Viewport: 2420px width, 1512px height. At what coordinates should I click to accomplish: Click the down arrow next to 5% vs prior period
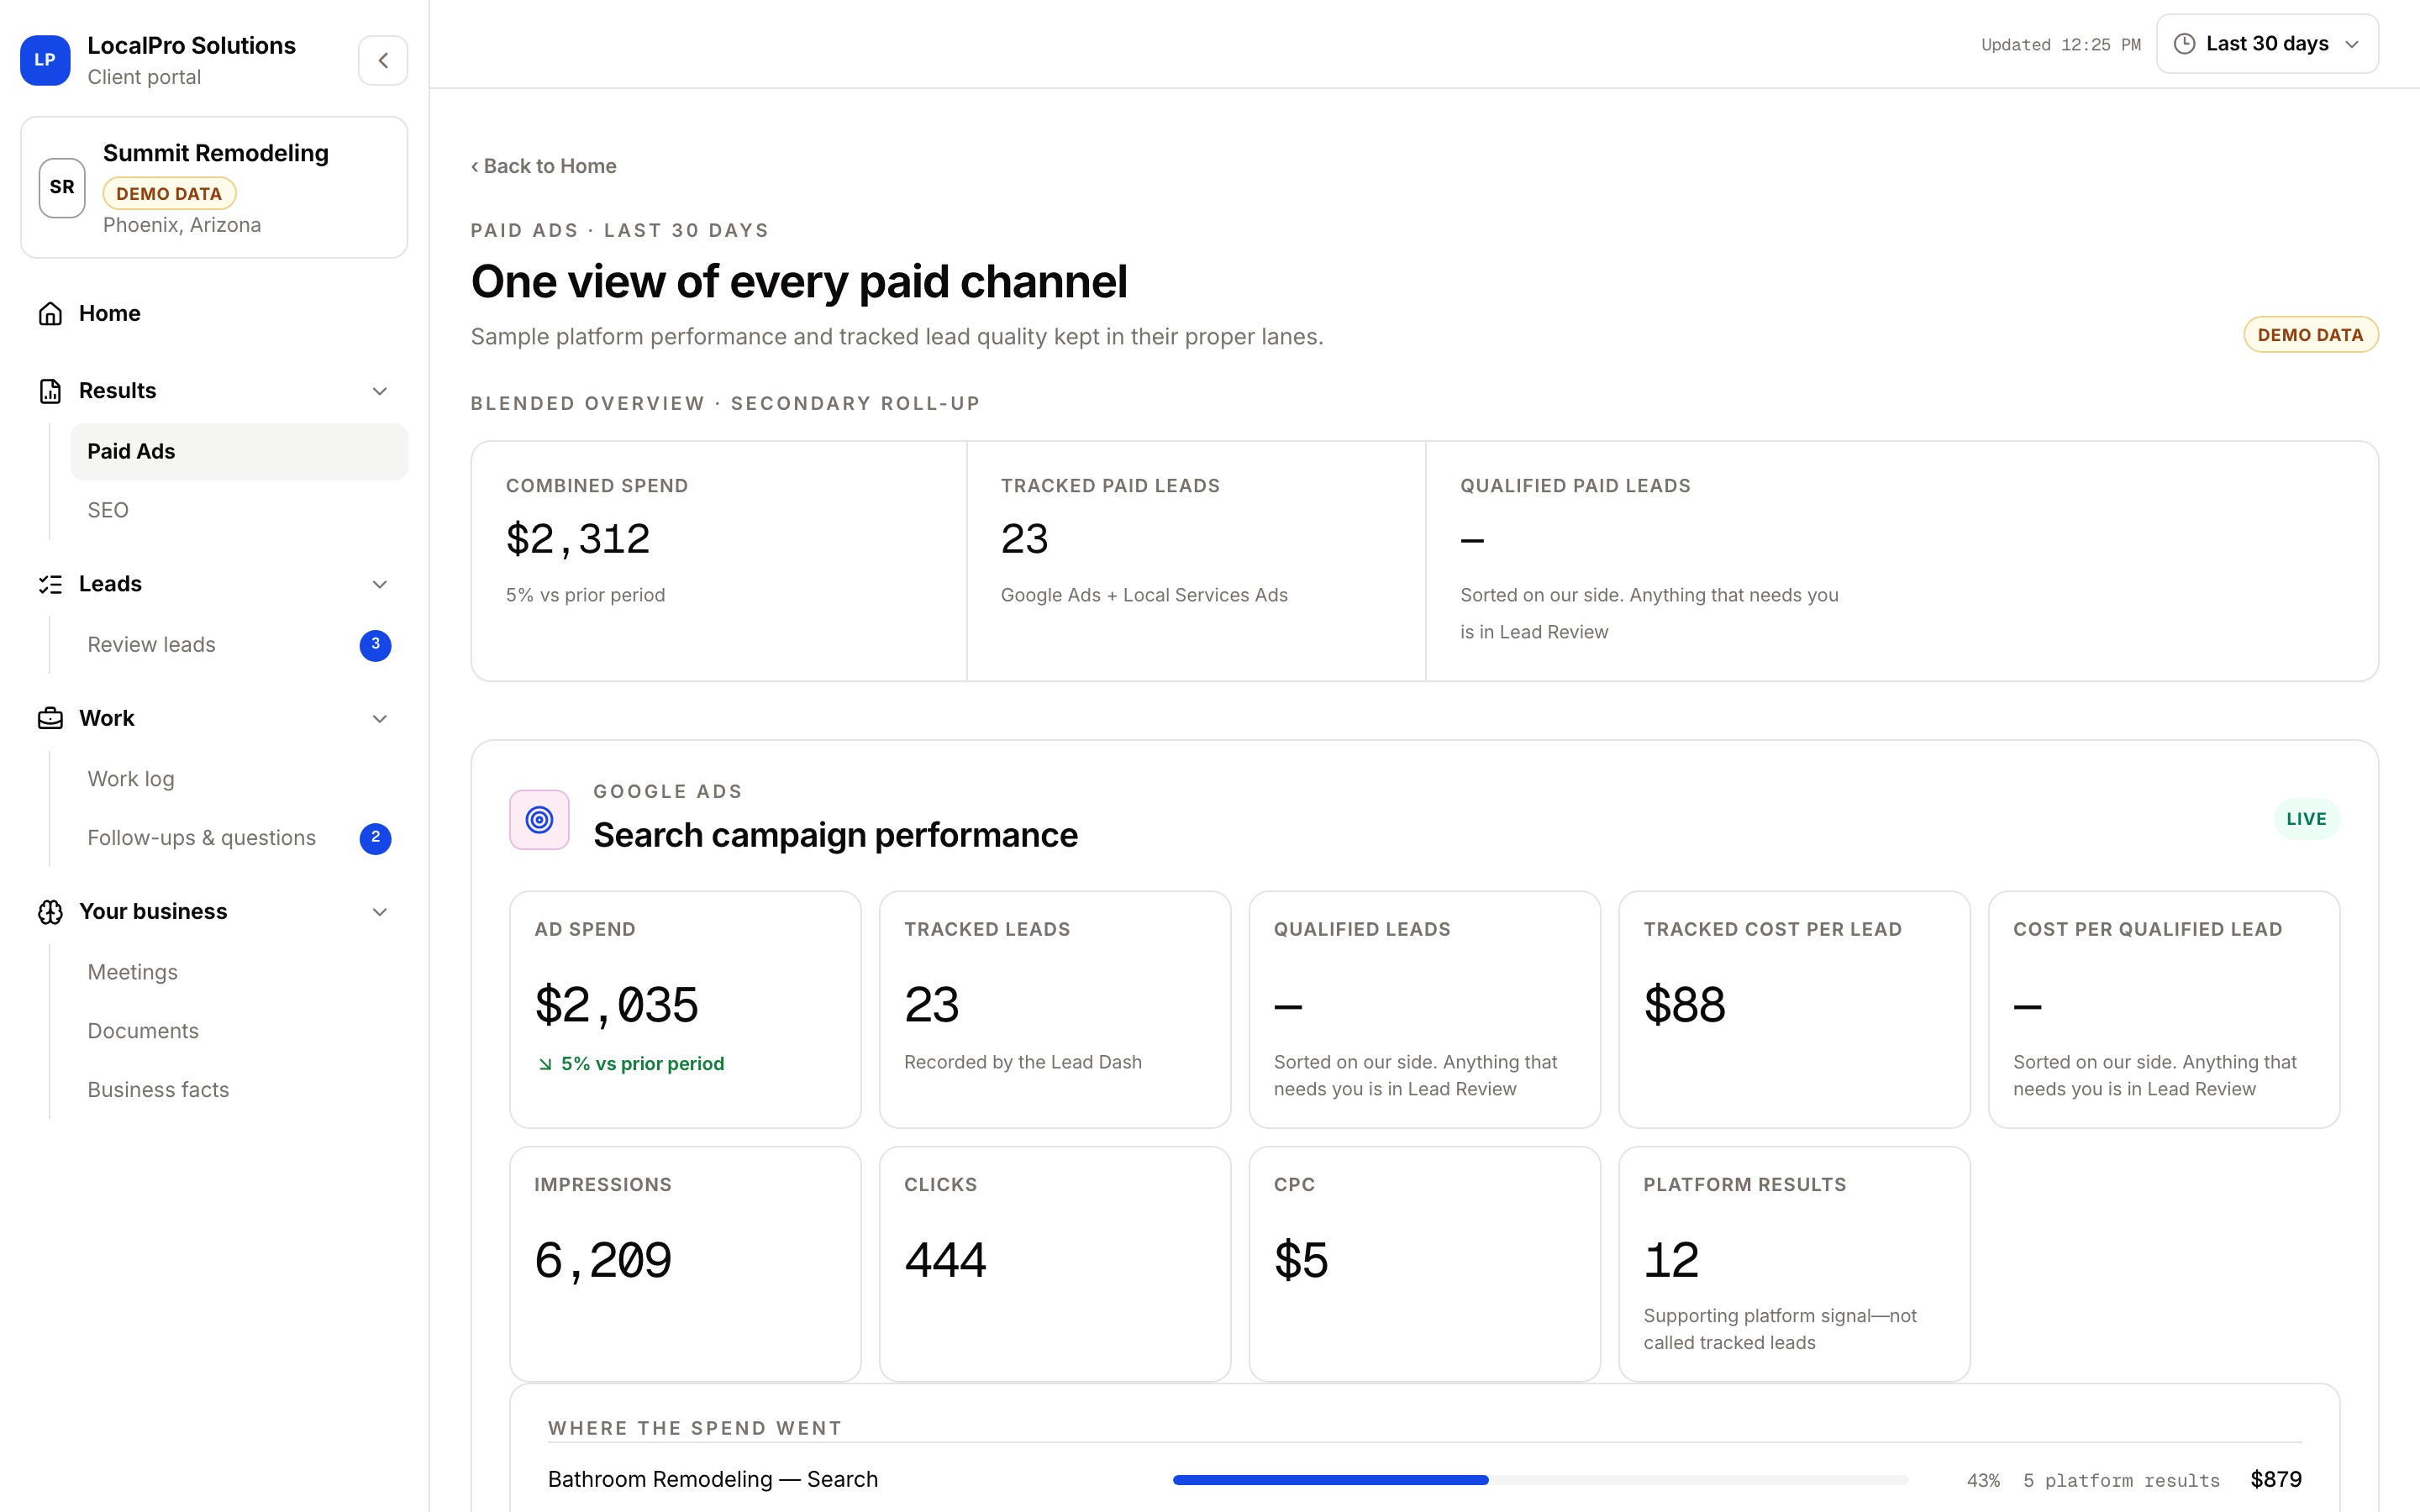point(545,1064)
